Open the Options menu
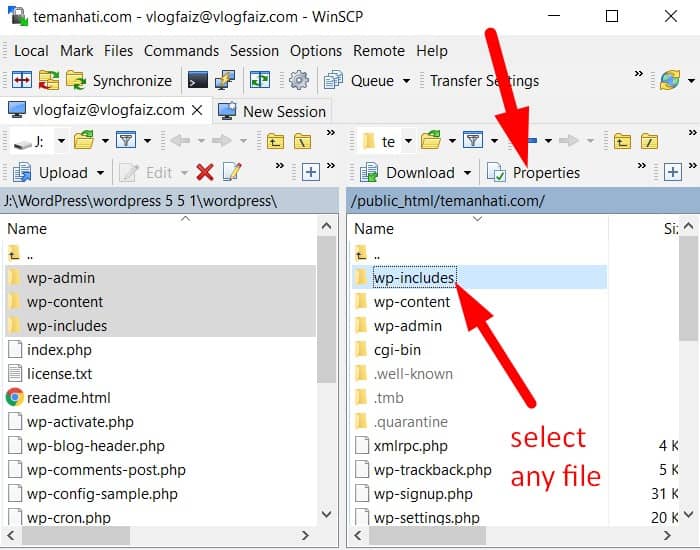 point(316,51)
